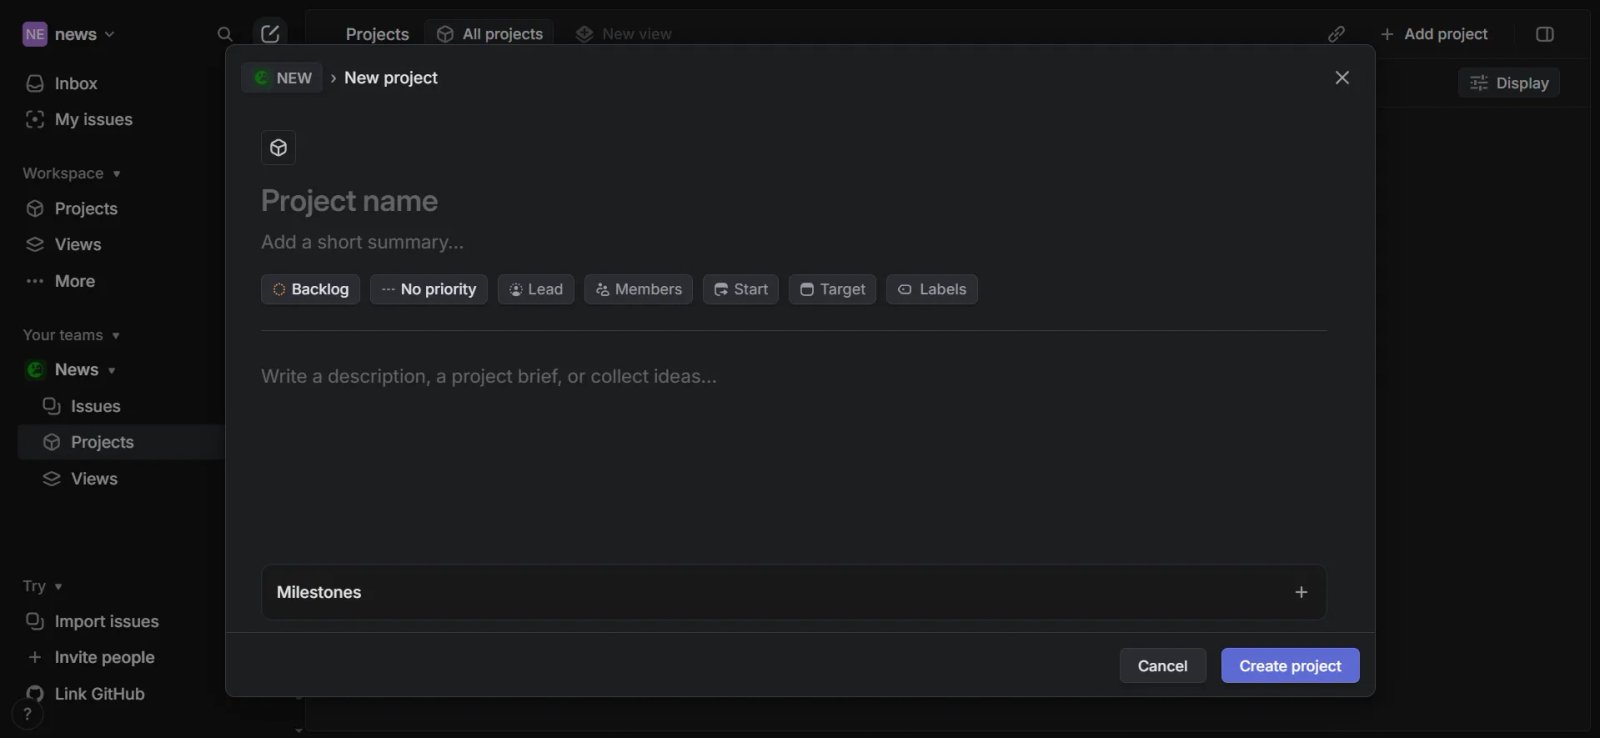Screen dimensions: 1600x738
Task: Collapse the Your teams section
Action: tap(71, 335)
